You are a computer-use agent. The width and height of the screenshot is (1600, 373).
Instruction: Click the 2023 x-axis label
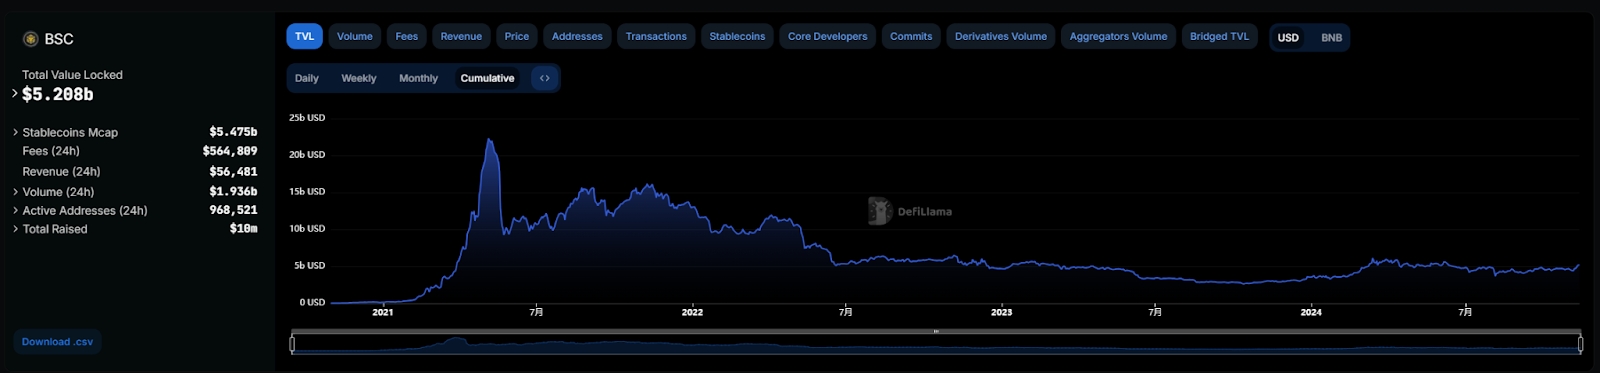tap(1001, 312)
